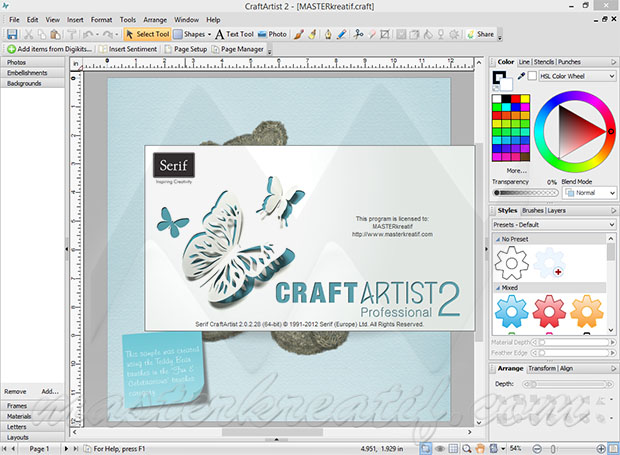Viewport: 620px width, 455px height.
Task: Open the Blend Mode Normal dropdown
Action: pos(589,193)
